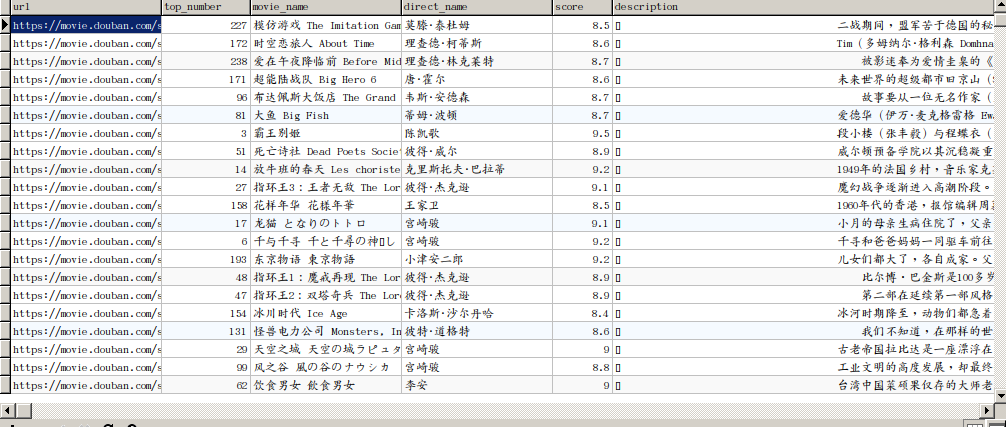
Task: Select director cell 王家卫
Action: [477, 205]
